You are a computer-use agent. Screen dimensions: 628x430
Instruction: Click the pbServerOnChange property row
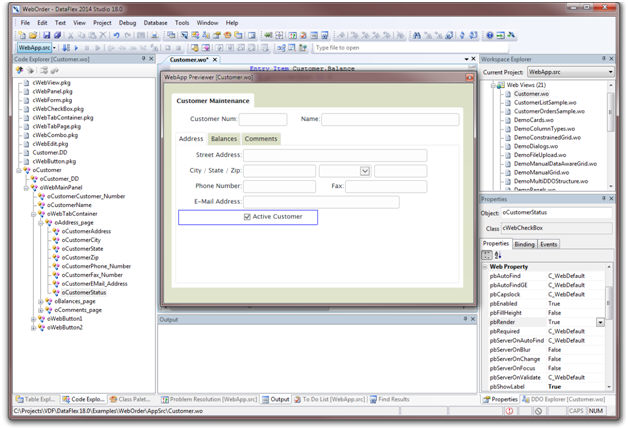click(545, 359)
